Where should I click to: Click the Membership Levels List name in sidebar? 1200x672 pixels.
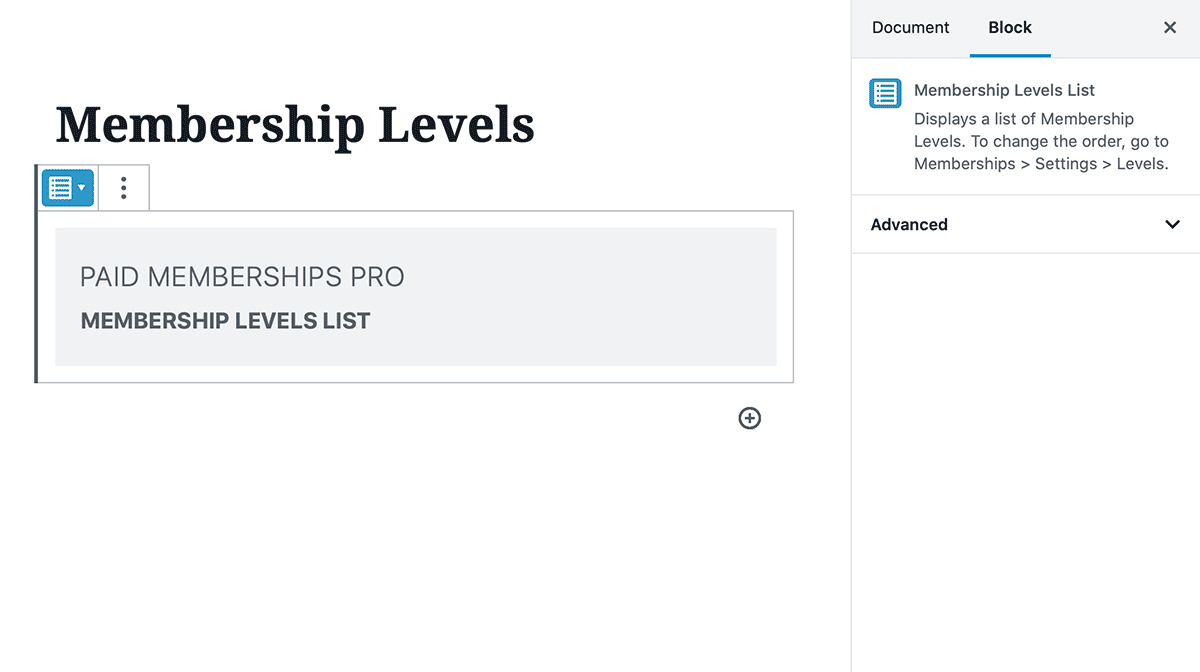[x=1004, y=90]
